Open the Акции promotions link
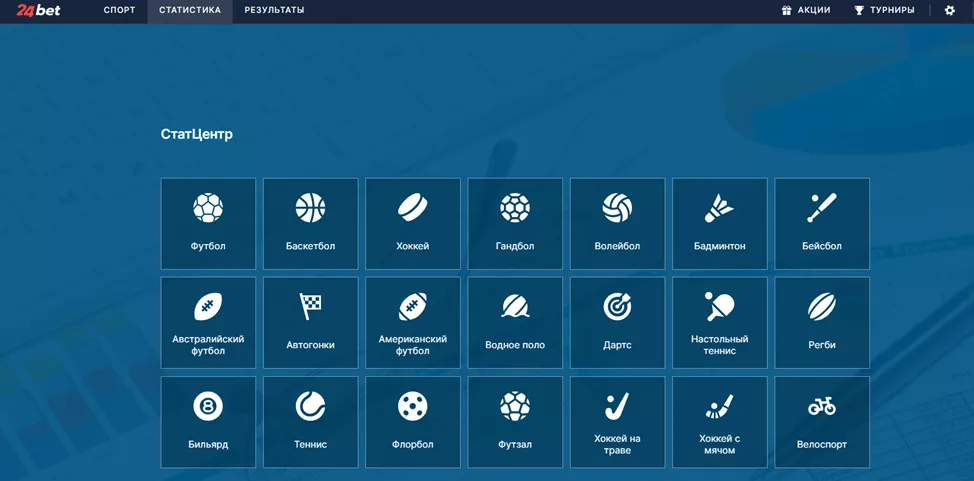 coord(806,11)
